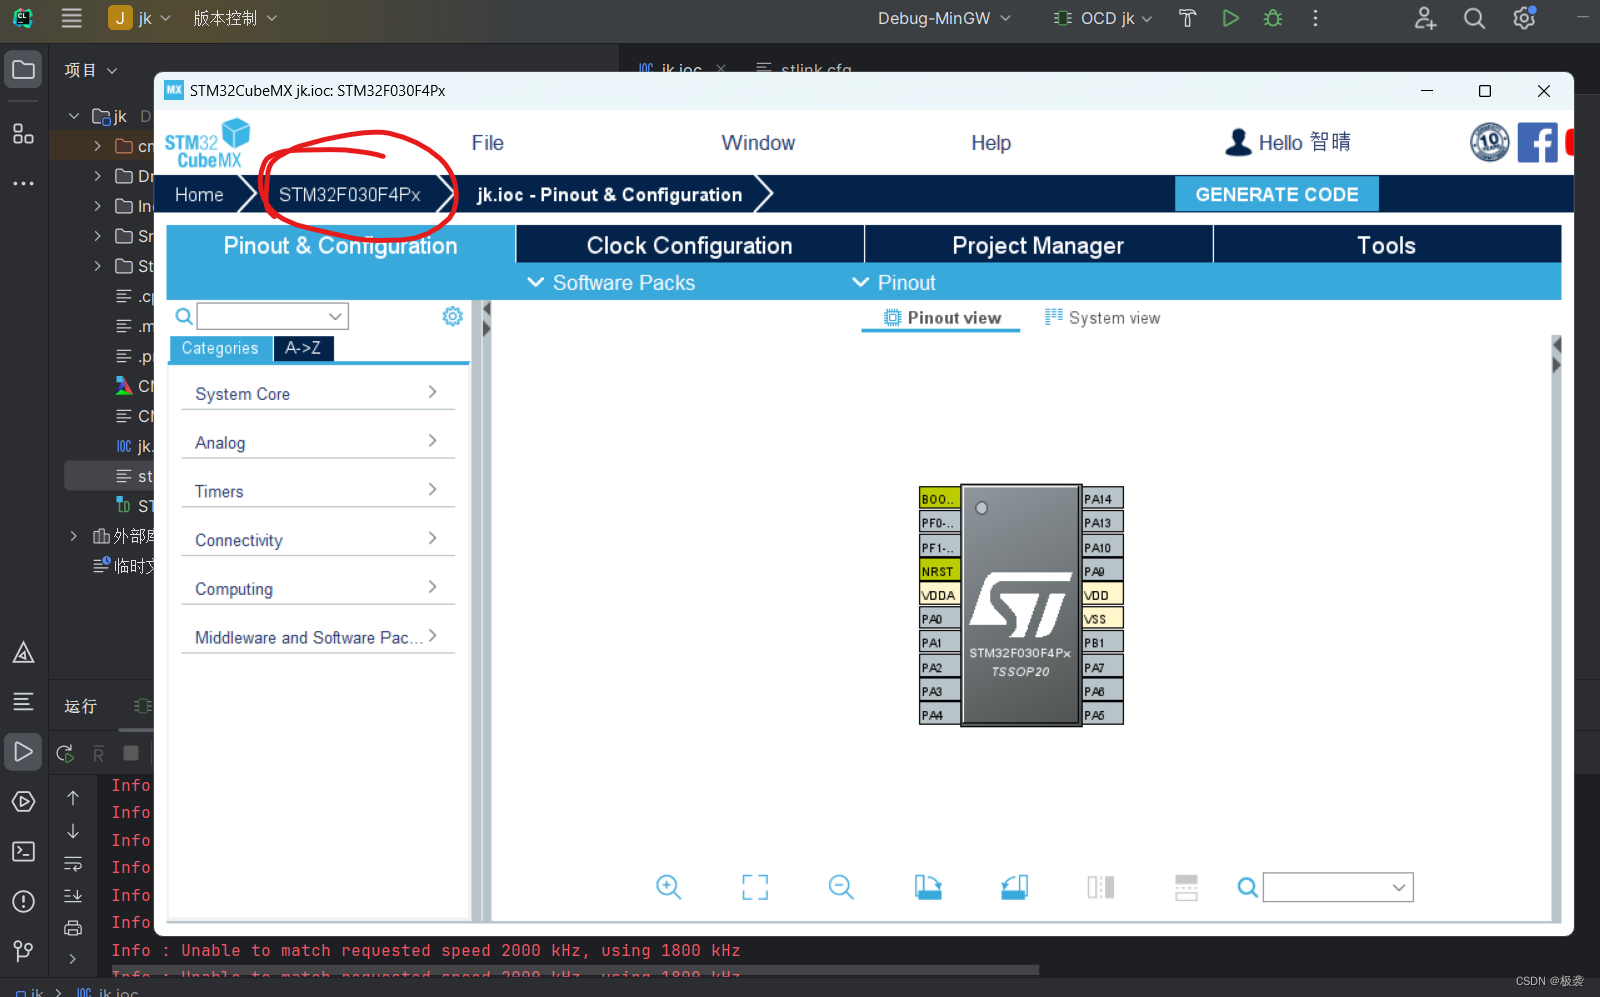Select the Categories tab
Viewport: 1600px width, 997px height.
coord(220,348)
